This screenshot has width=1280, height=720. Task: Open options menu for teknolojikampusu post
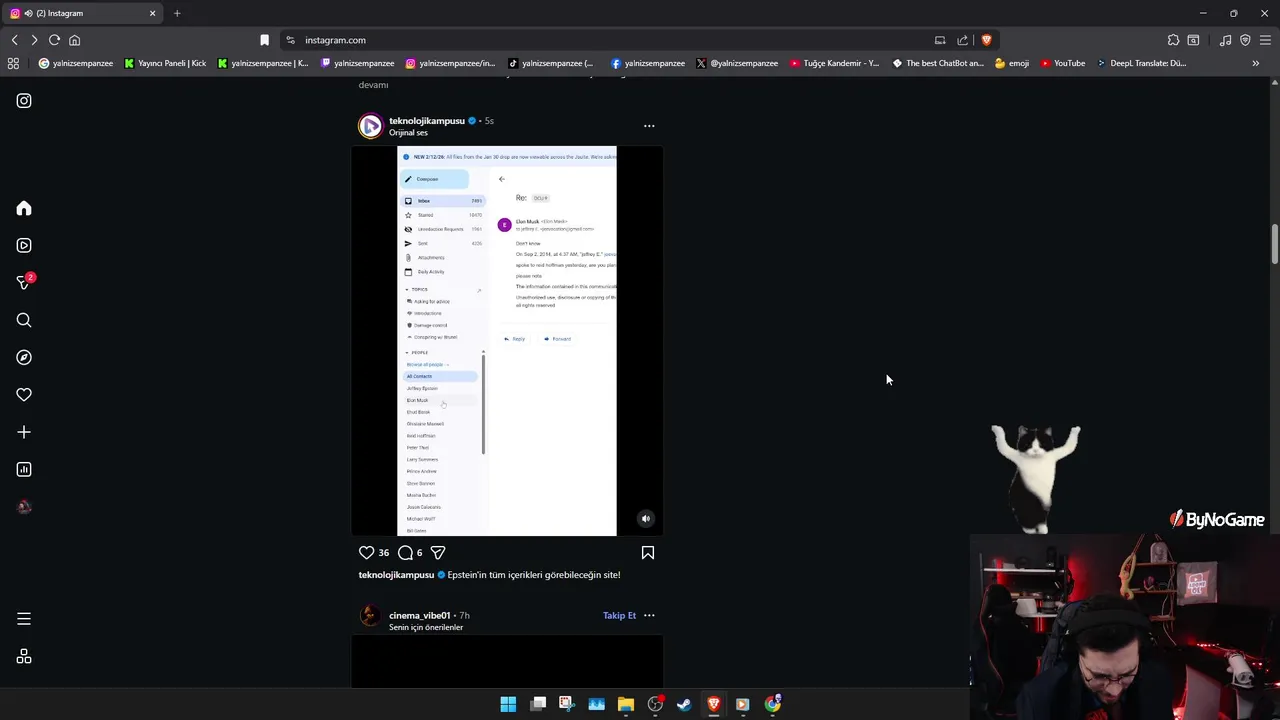coord(649,126)
